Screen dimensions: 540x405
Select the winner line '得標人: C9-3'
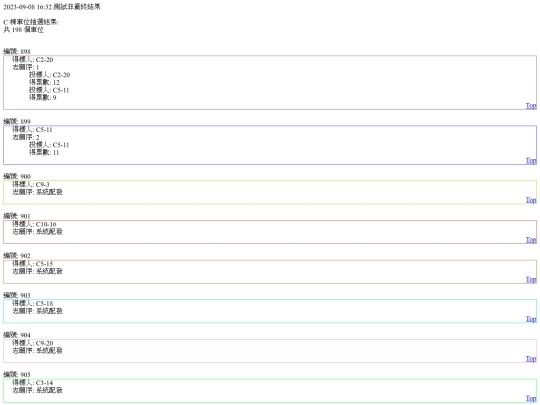pos(31,184)
